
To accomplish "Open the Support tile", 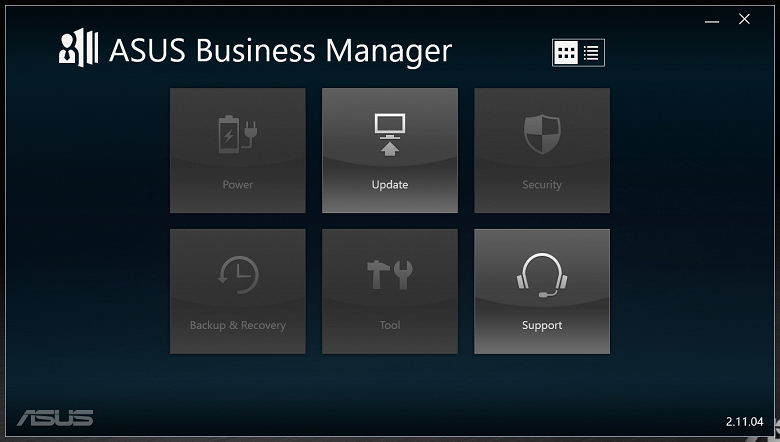I will pos(542,291).
